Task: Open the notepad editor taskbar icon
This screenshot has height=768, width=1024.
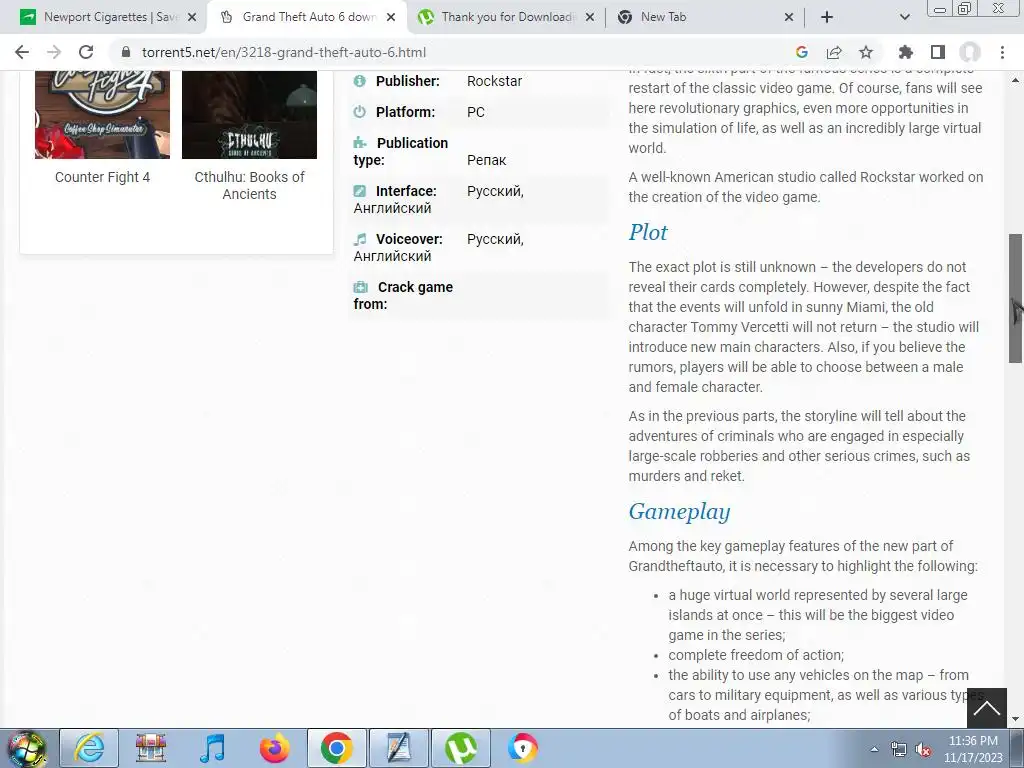Action: [398, 748]
